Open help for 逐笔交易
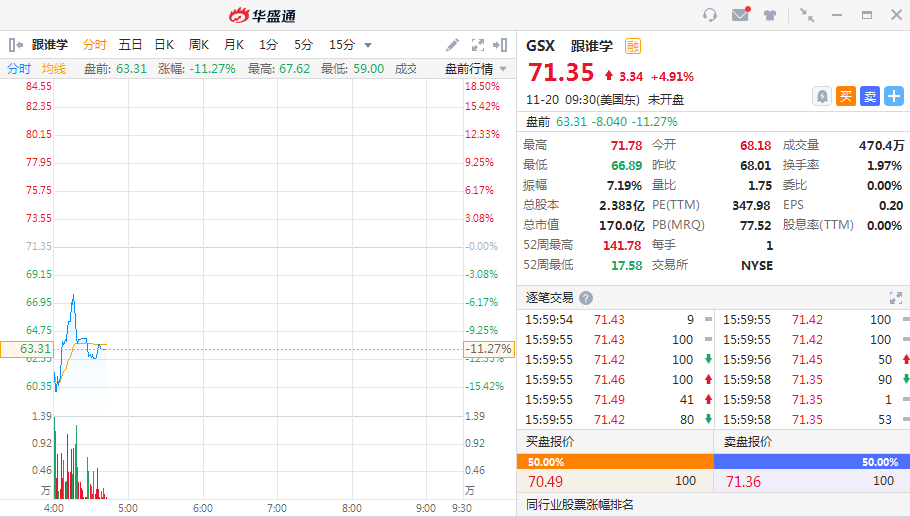The width and height of the screenshot is (910, 517). point(586,298)
